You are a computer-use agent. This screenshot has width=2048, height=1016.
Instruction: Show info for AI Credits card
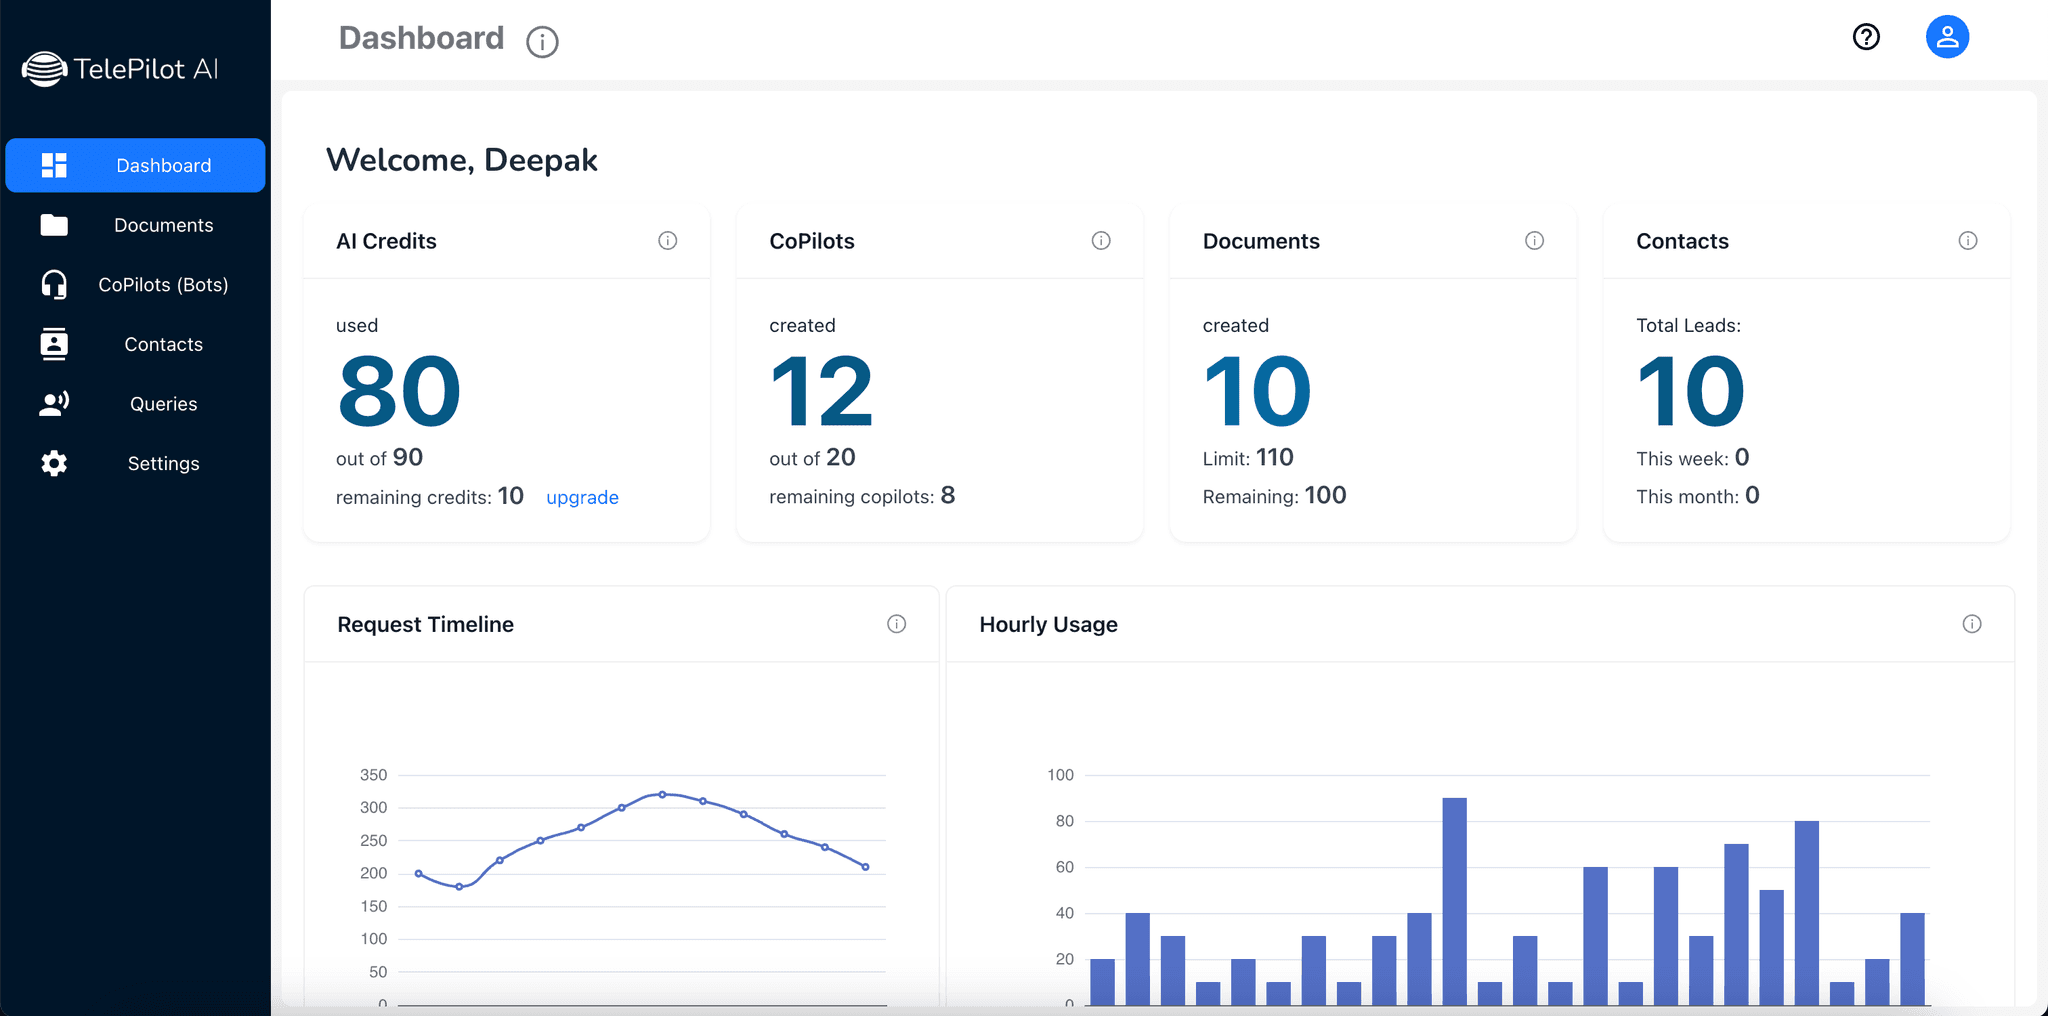click(668, 241)
